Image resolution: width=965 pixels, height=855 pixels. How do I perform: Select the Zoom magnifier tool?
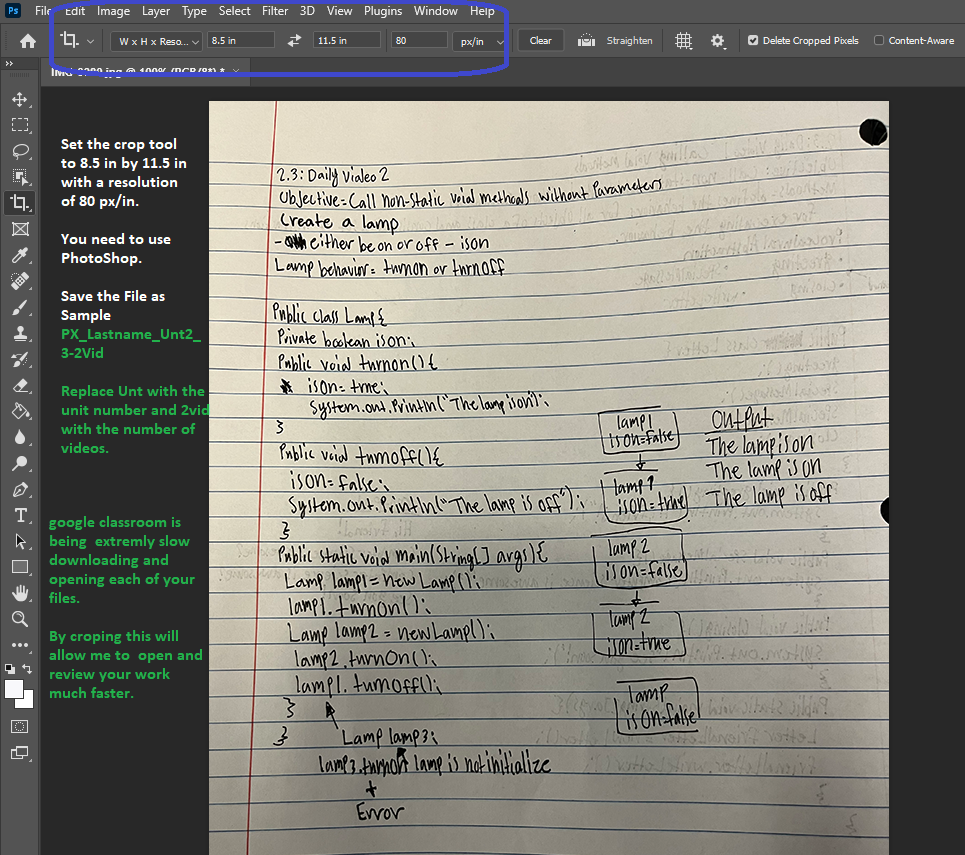pos(19,619)
